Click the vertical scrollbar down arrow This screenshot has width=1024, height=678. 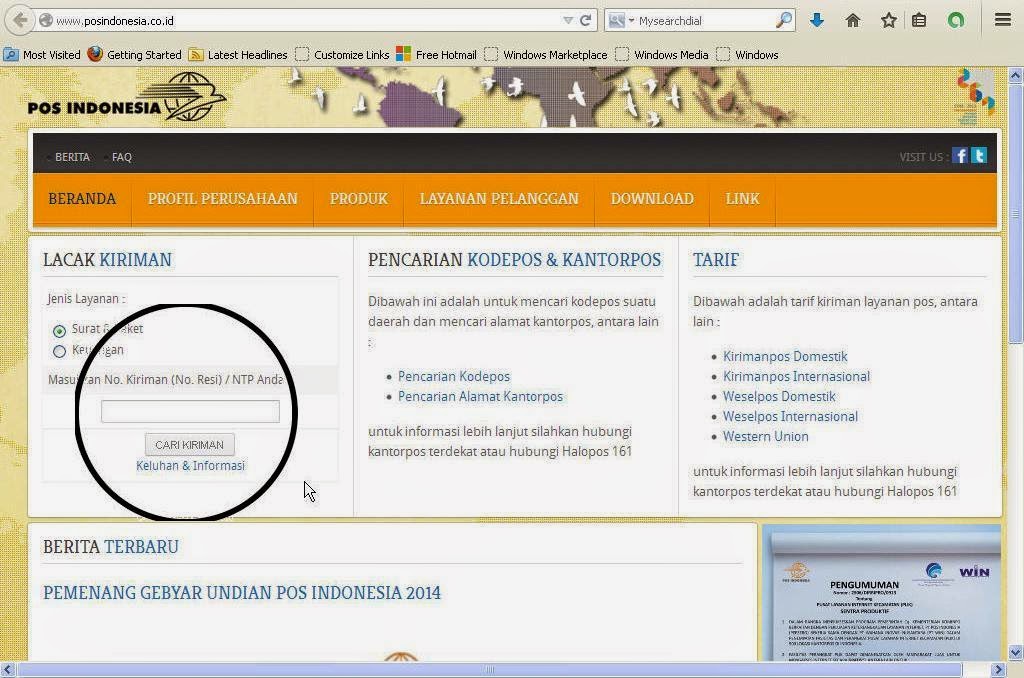click(1016, 652)
